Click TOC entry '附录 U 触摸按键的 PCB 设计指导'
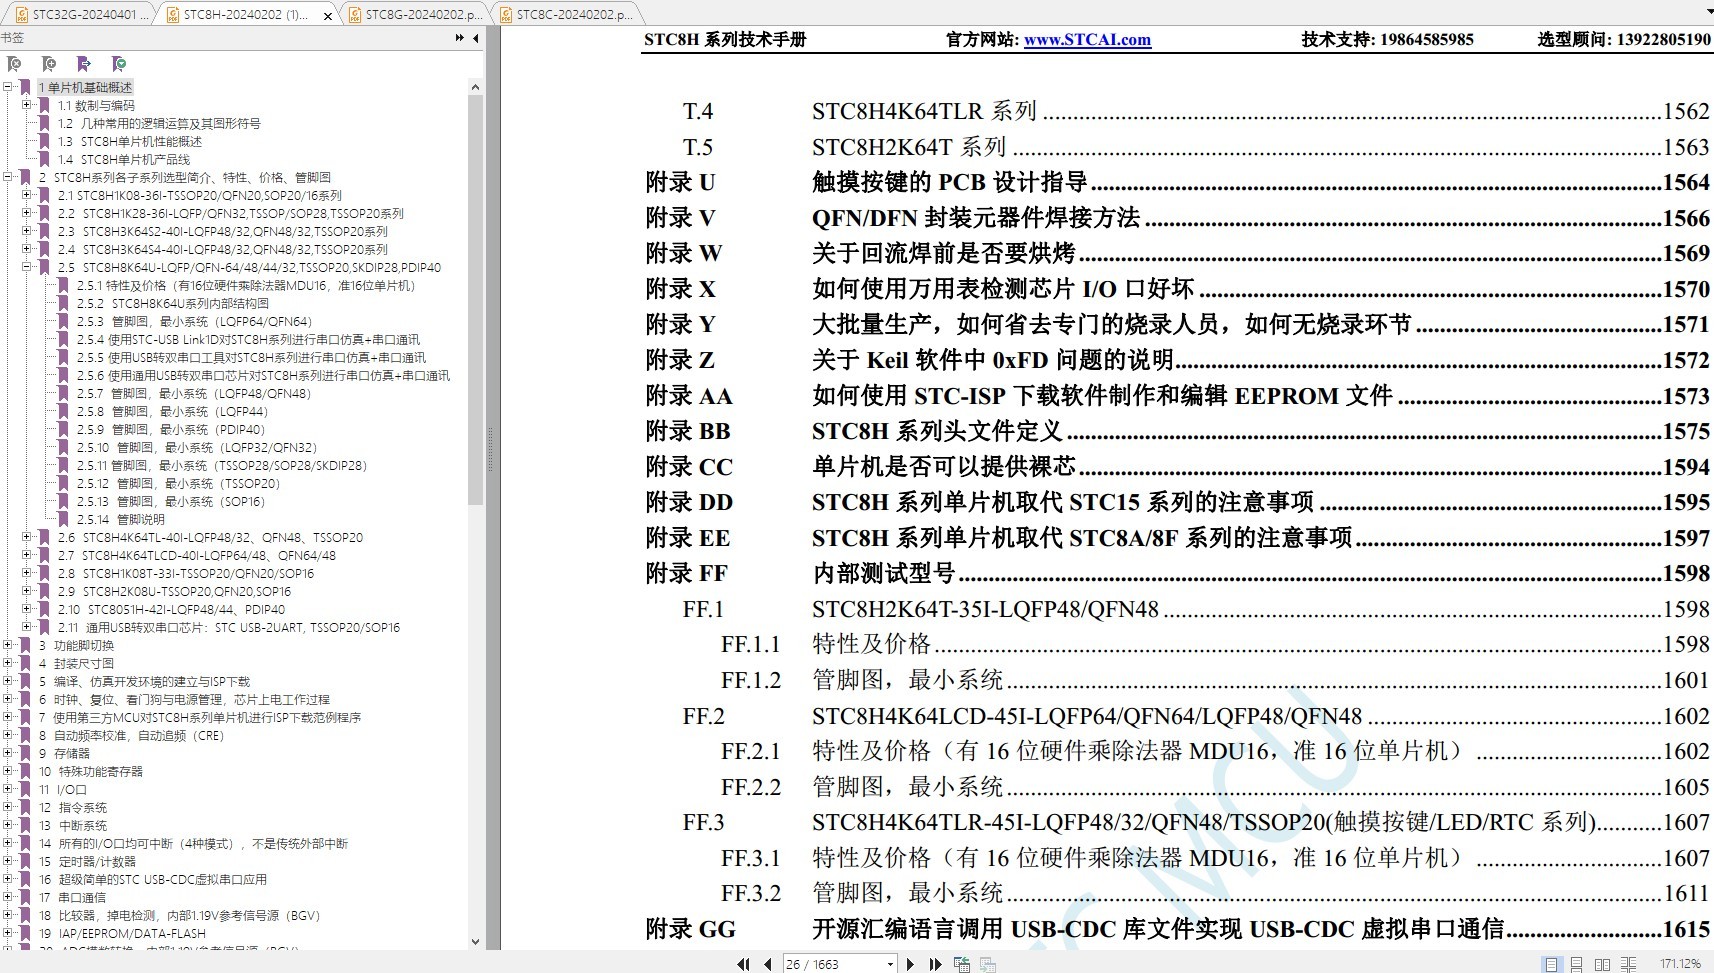The image size is (1714, 973). tap(1177, 182)
